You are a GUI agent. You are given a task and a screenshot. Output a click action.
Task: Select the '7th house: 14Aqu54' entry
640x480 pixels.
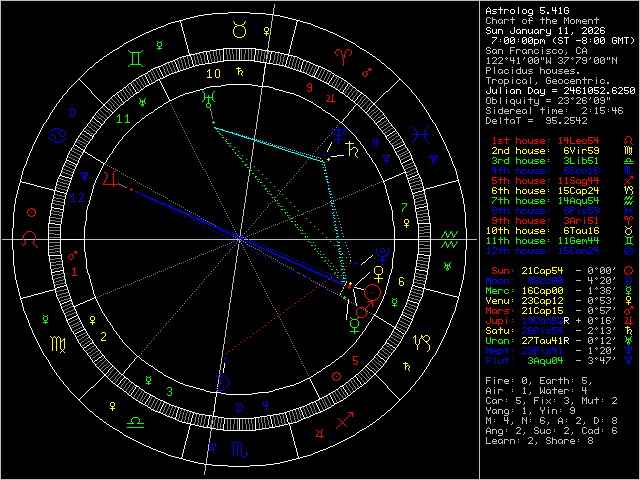click(545, 201)
